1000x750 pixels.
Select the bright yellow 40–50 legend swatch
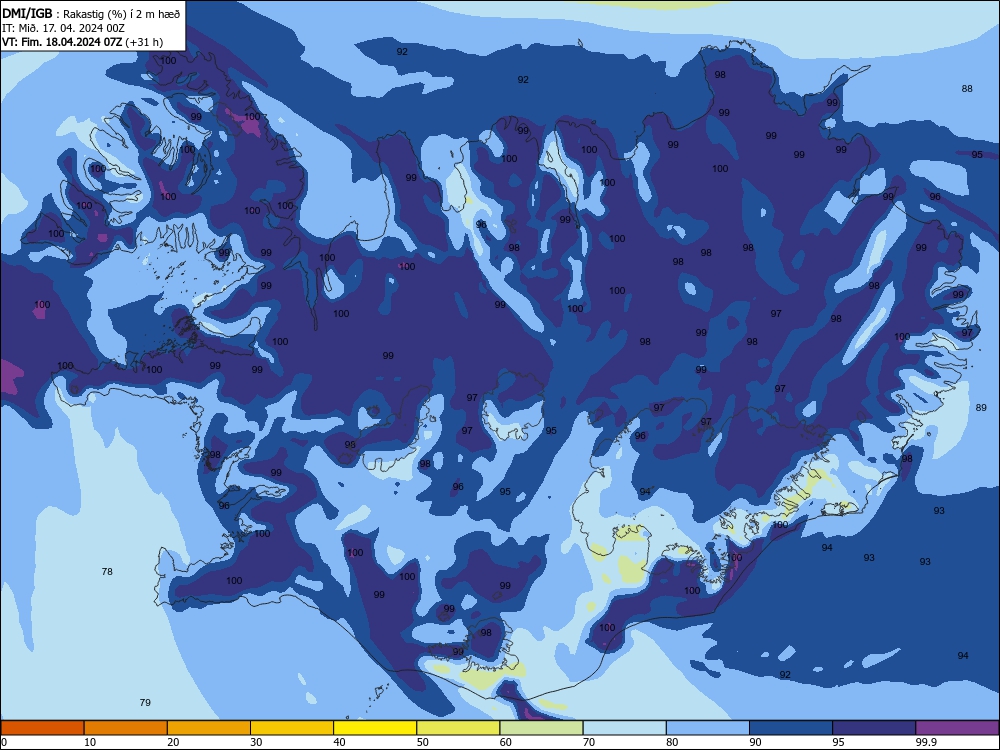(375, 728)
